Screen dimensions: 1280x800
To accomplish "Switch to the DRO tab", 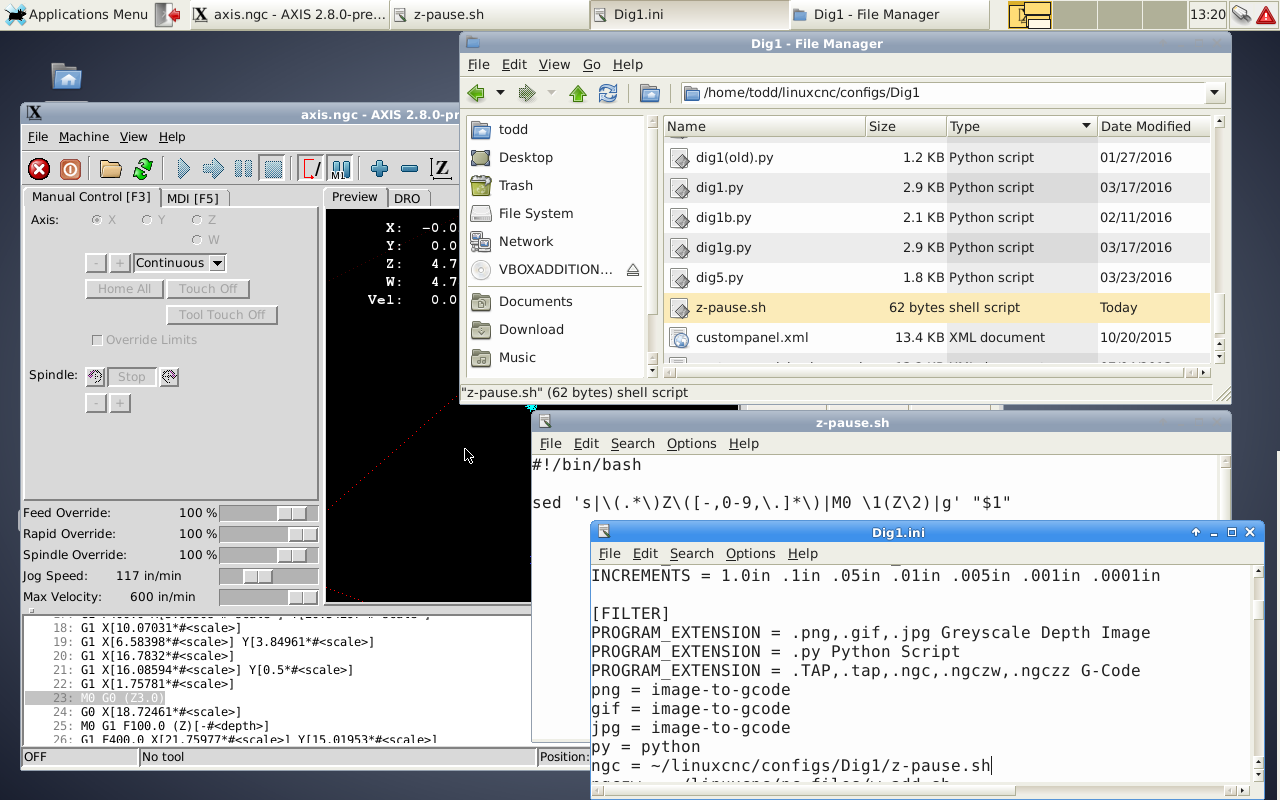I will coord(407,198).
